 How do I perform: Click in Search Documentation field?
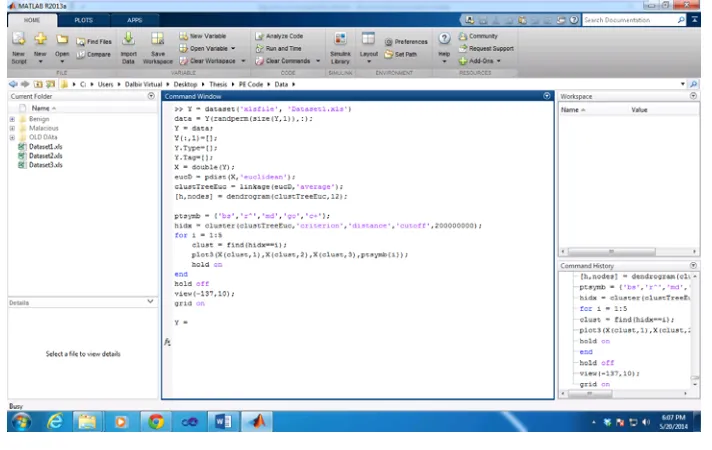tap(629, 20)
